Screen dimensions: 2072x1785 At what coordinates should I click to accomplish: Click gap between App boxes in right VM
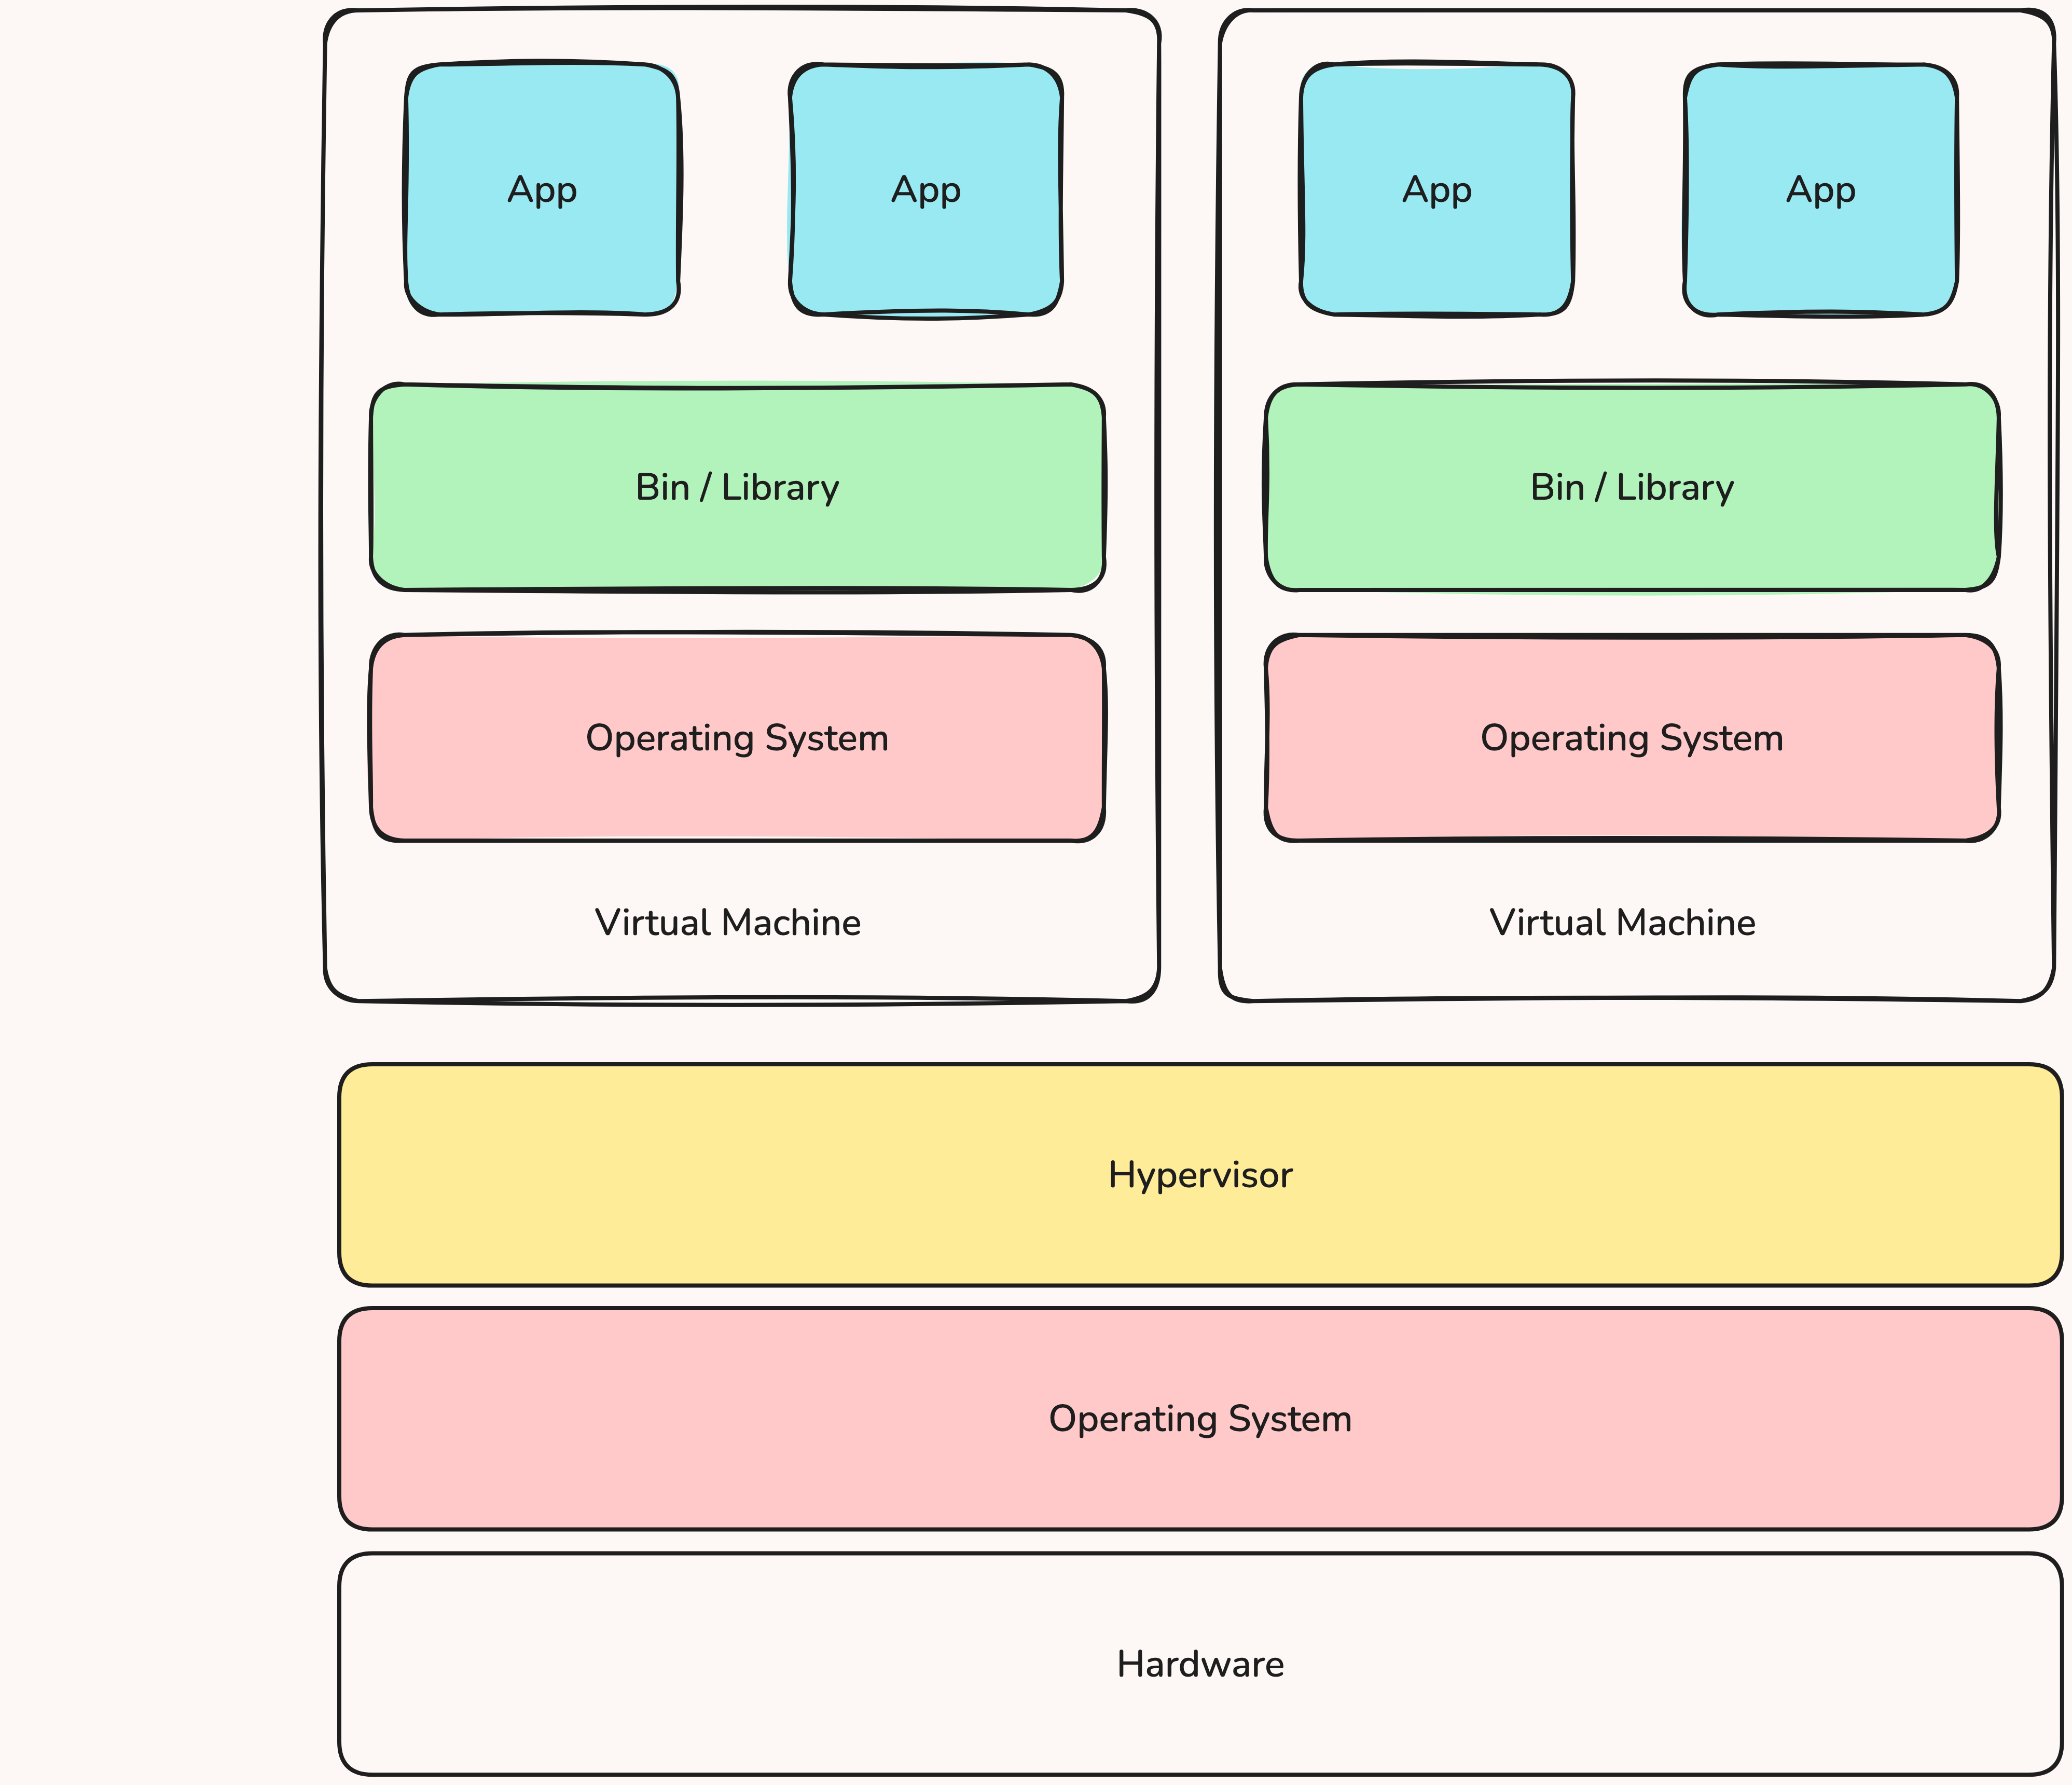[1630, 190]
